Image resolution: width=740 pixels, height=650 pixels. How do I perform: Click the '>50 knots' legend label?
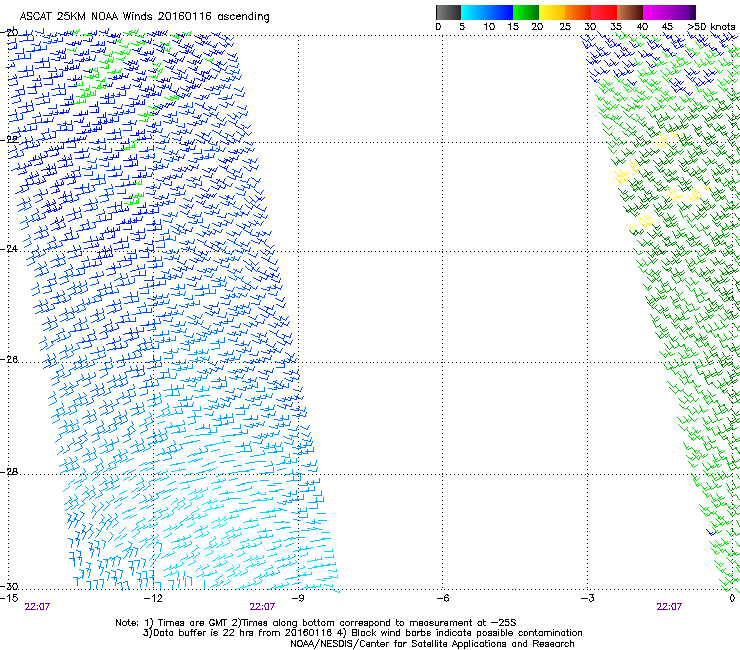point(711,27)
